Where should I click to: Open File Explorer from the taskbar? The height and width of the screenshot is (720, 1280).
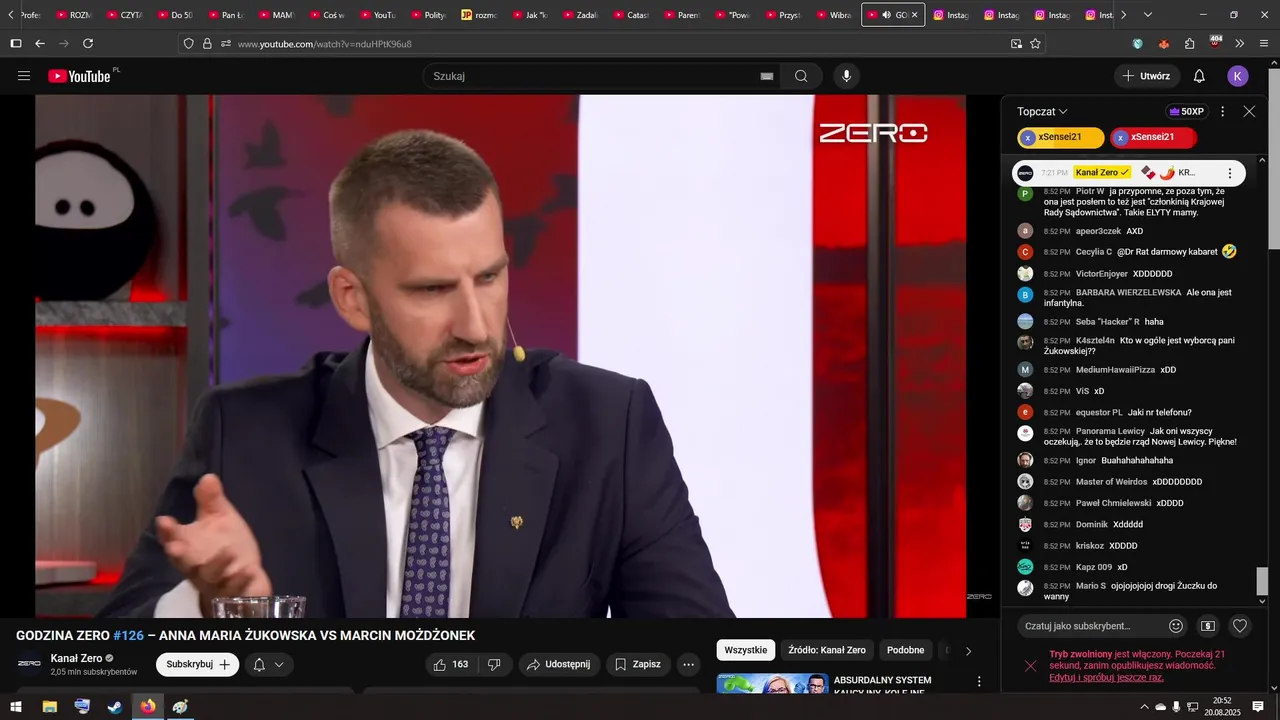[x=49, y=707]
